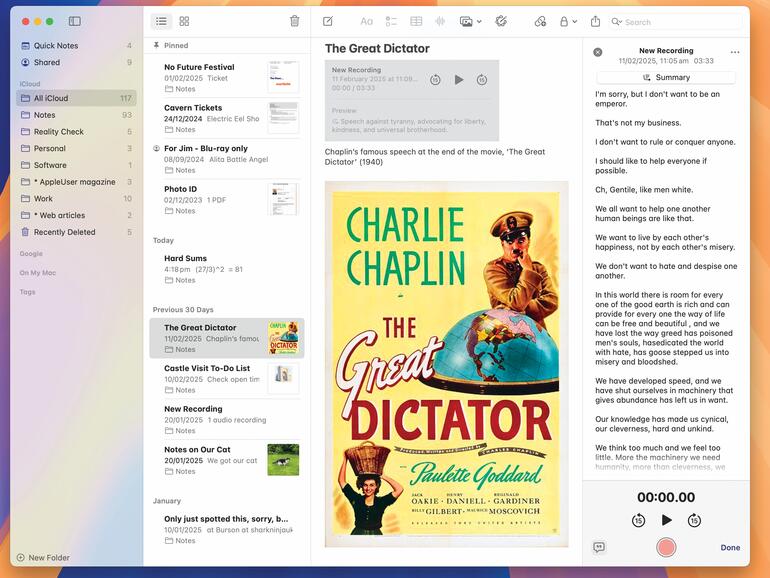Skip back 15 seconds in embedded recording
This screenshot has height=578, width=770.
point(435,80)
